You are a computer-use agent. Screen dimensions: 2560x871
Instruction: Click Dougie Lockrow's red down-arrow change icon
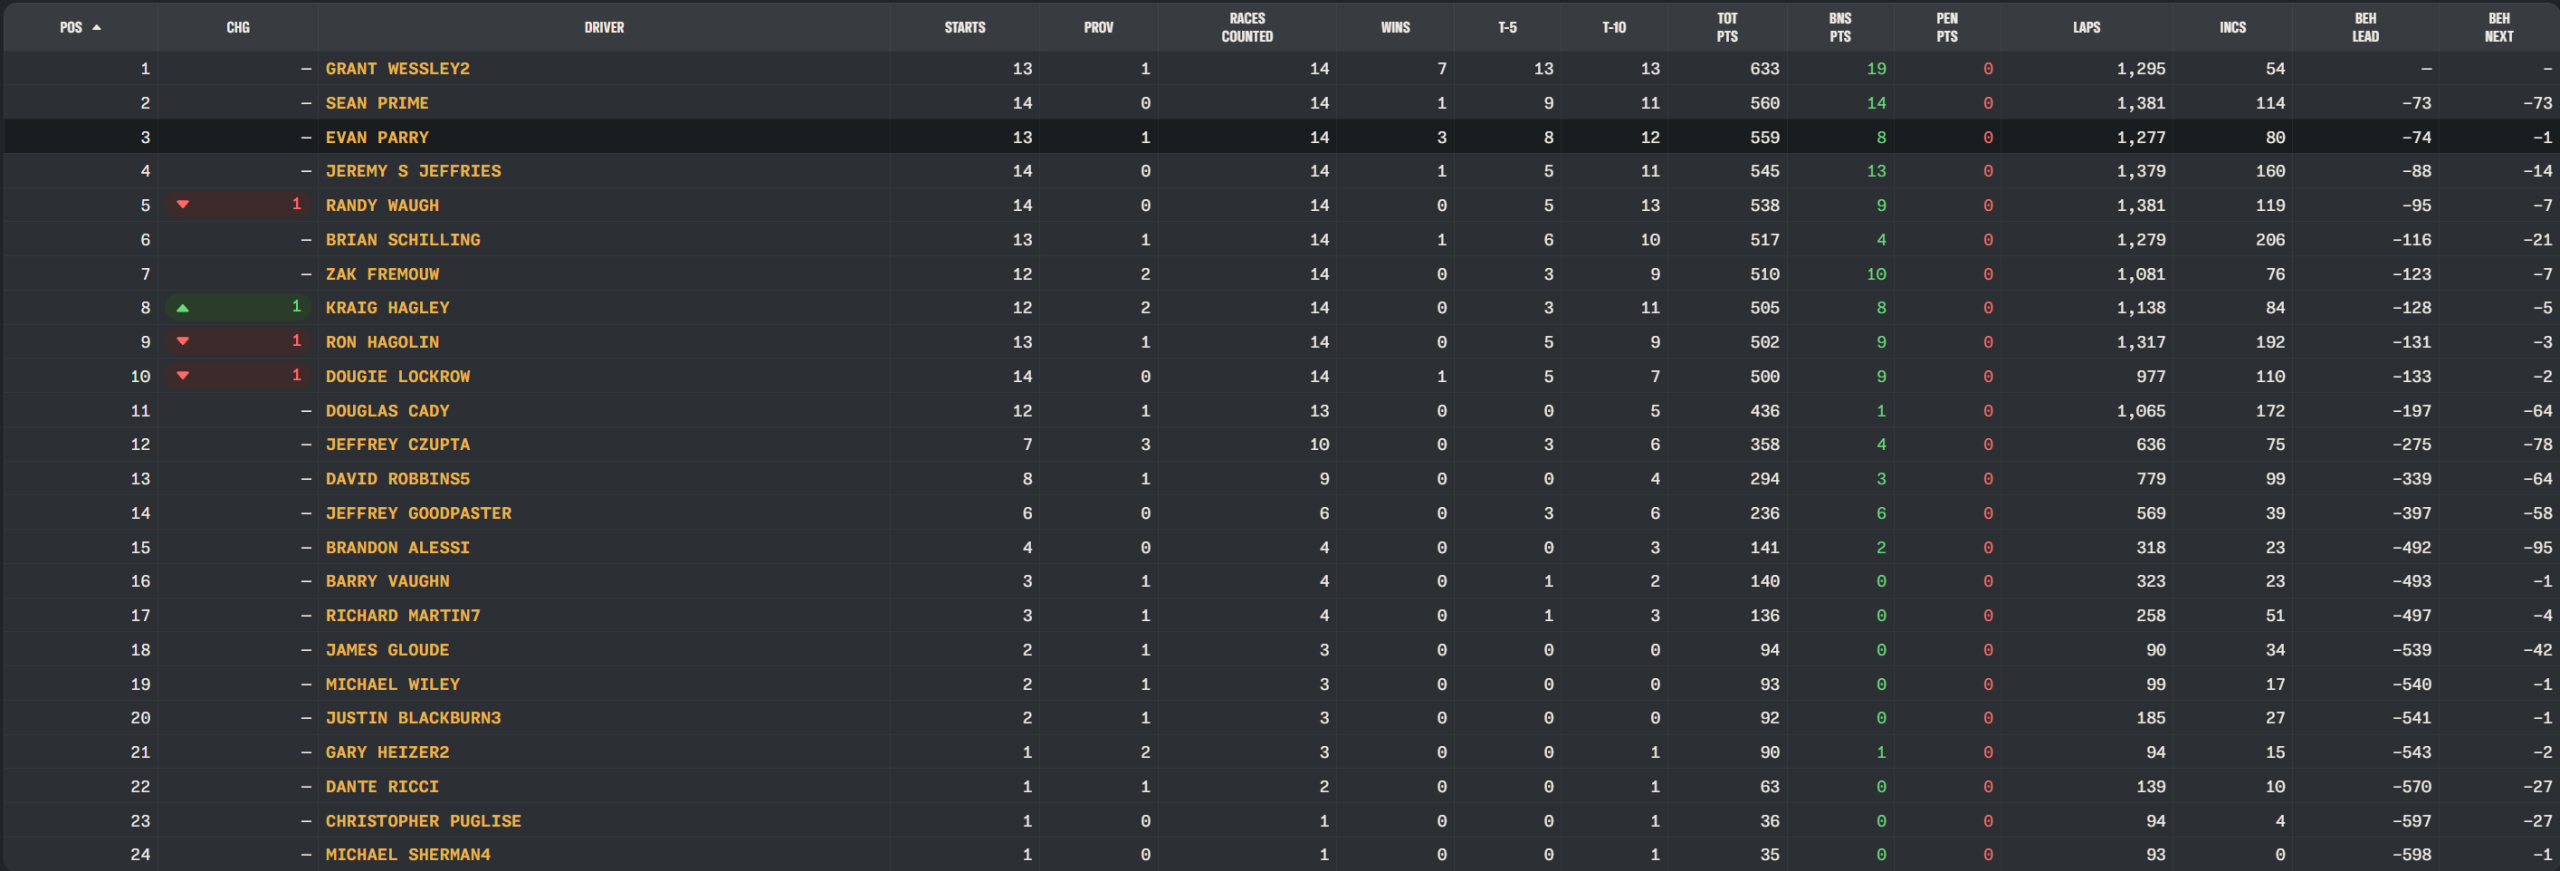click(183, 376)
